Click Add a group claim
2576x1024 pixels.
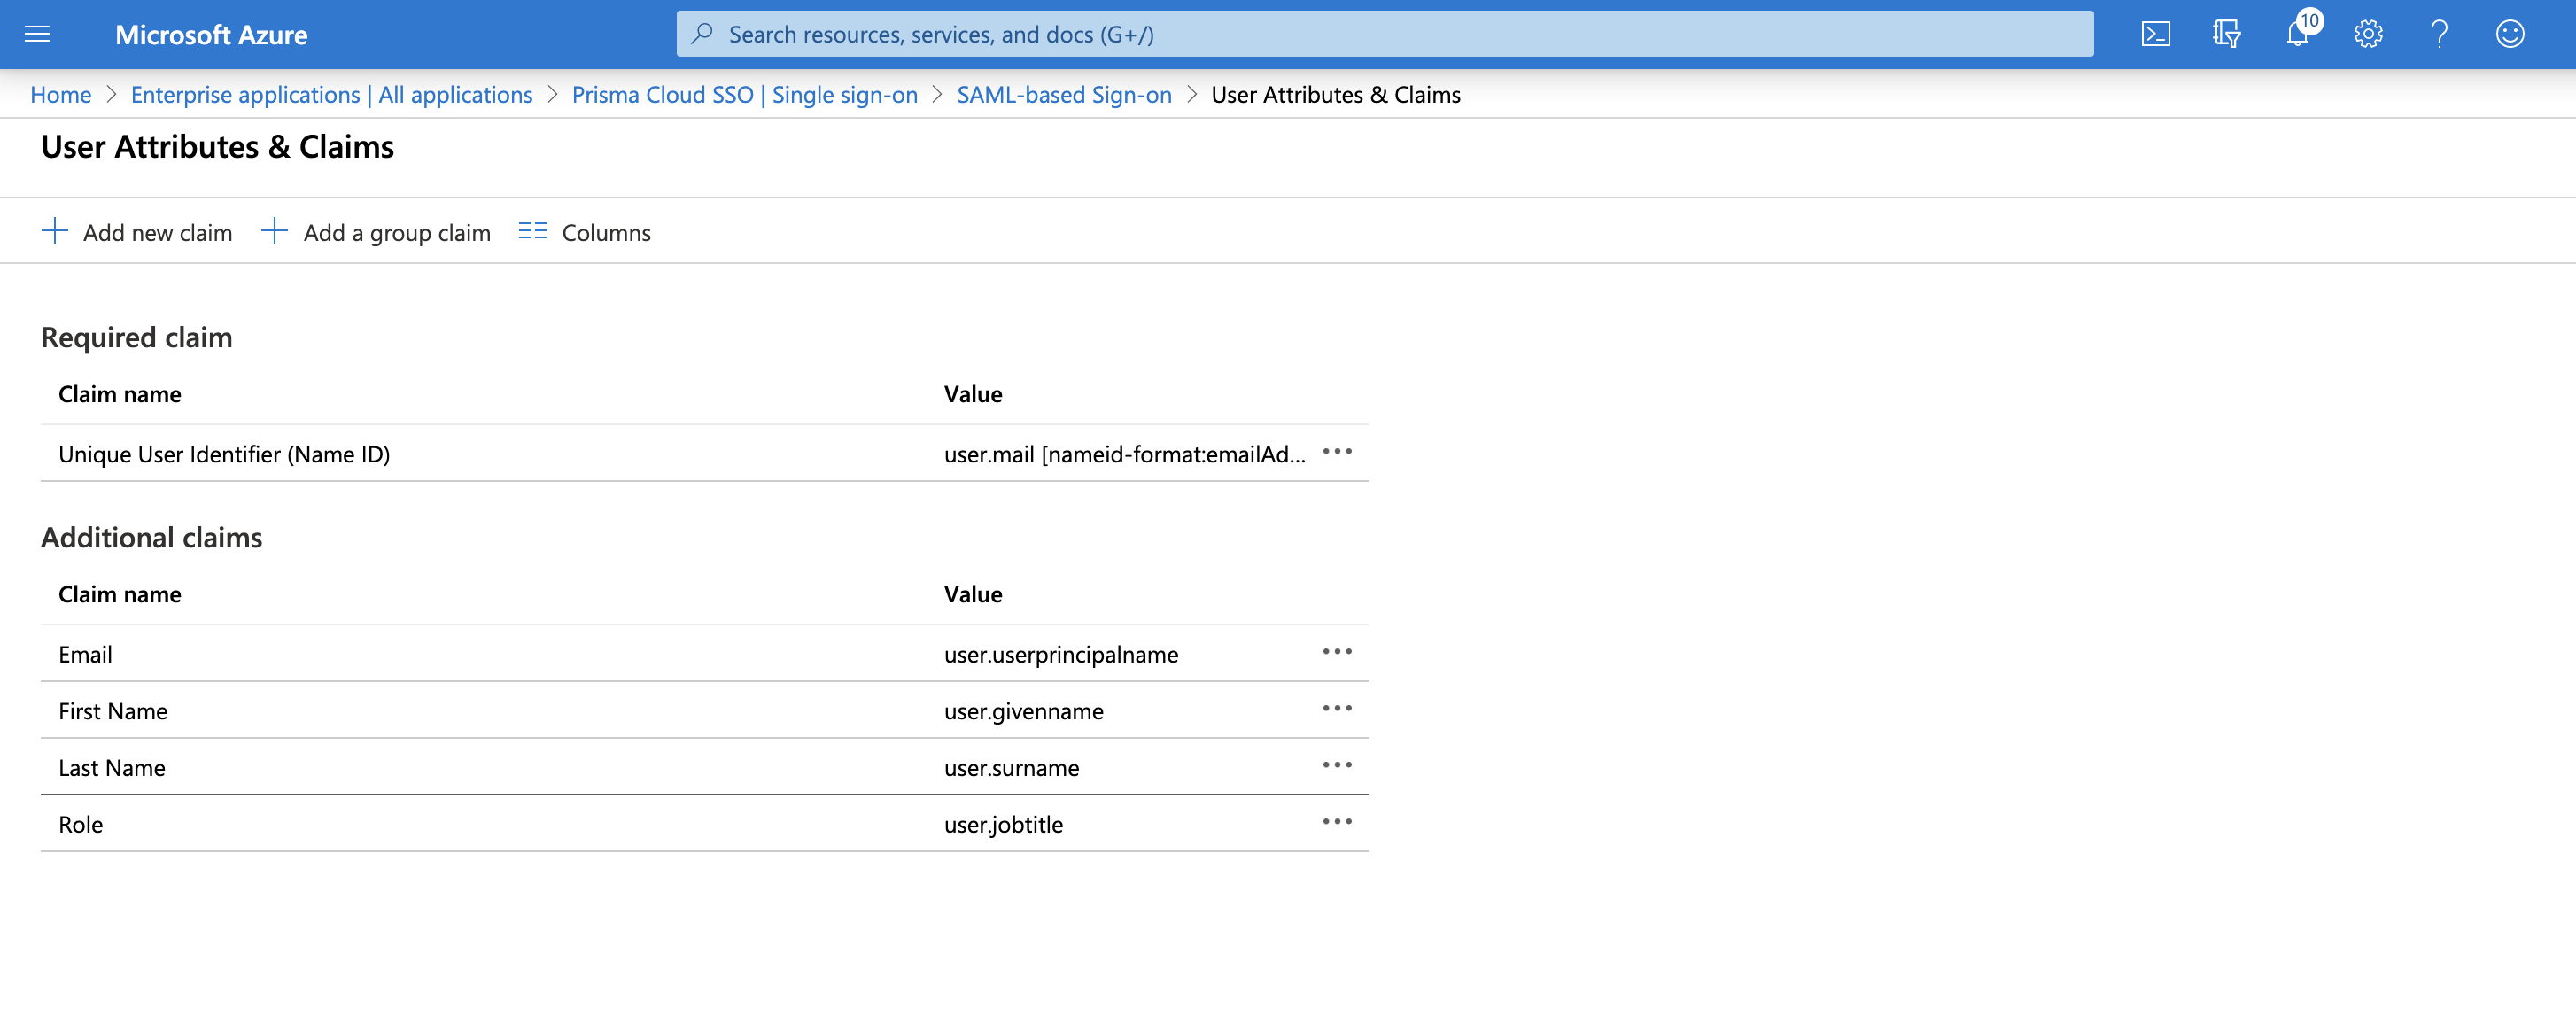(376, 232)
